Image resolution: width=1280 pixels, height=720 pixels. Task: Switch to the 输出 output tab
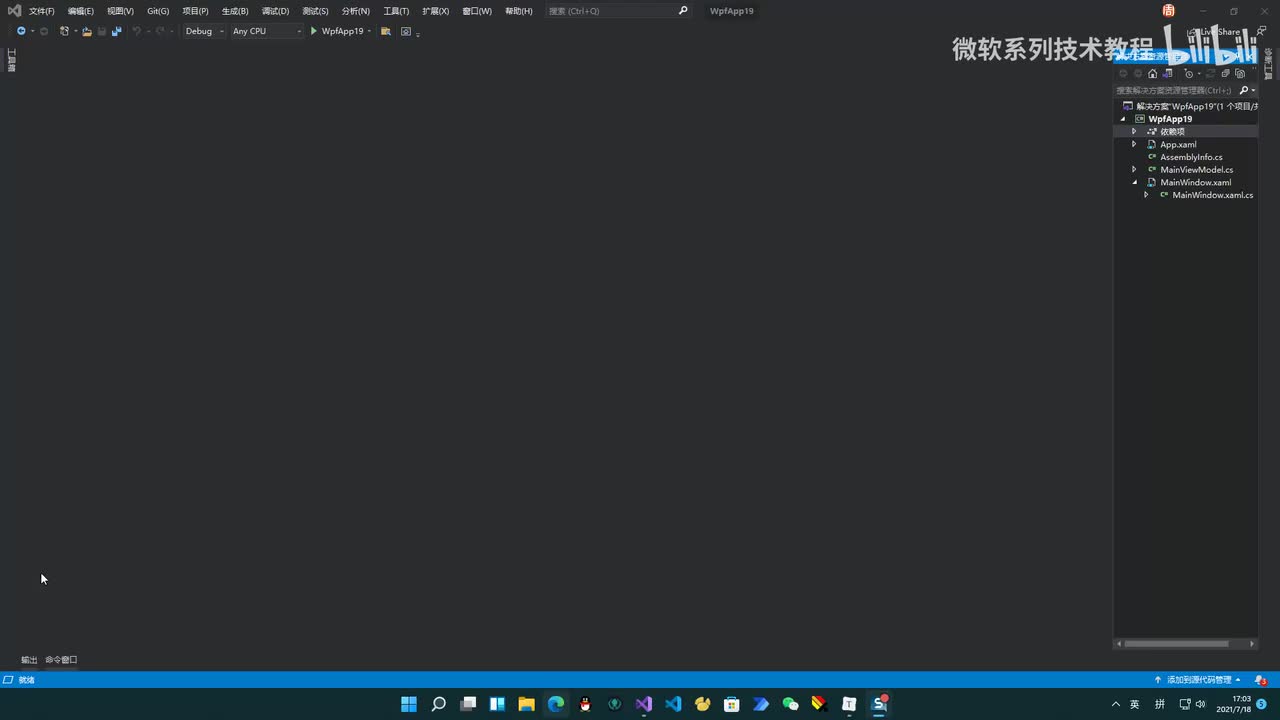click(x=29, y=660)
